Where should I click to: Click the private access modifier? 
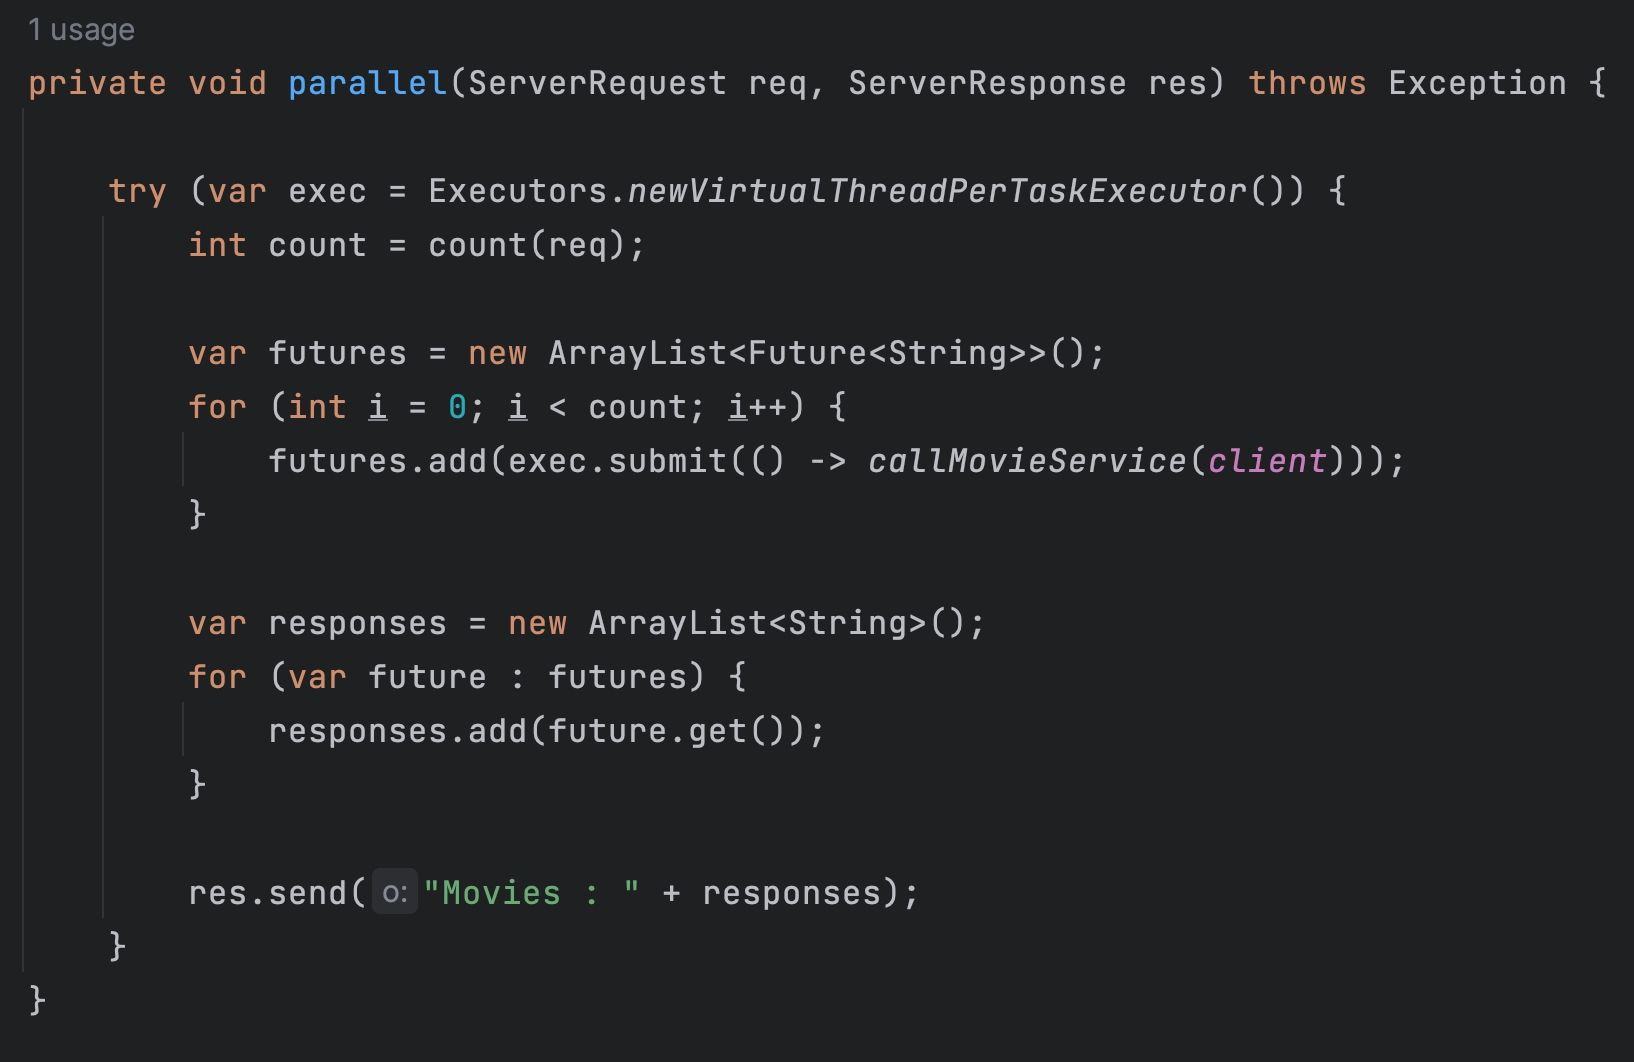pos(97,83)
